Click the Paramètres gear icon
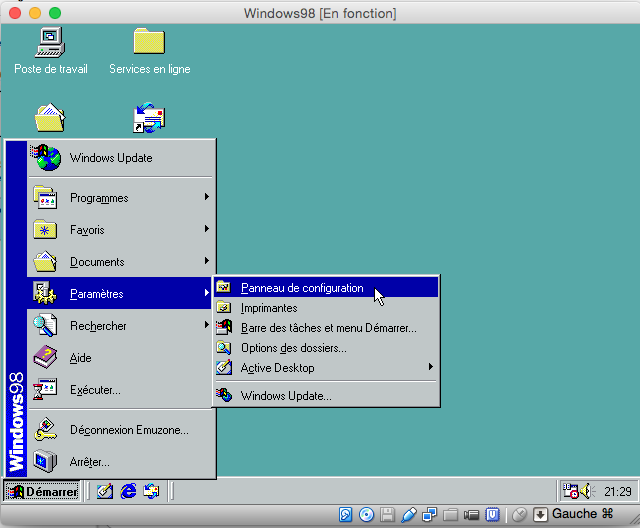The height and width of the screenshot is (528, 640). (x=45, y=293)
